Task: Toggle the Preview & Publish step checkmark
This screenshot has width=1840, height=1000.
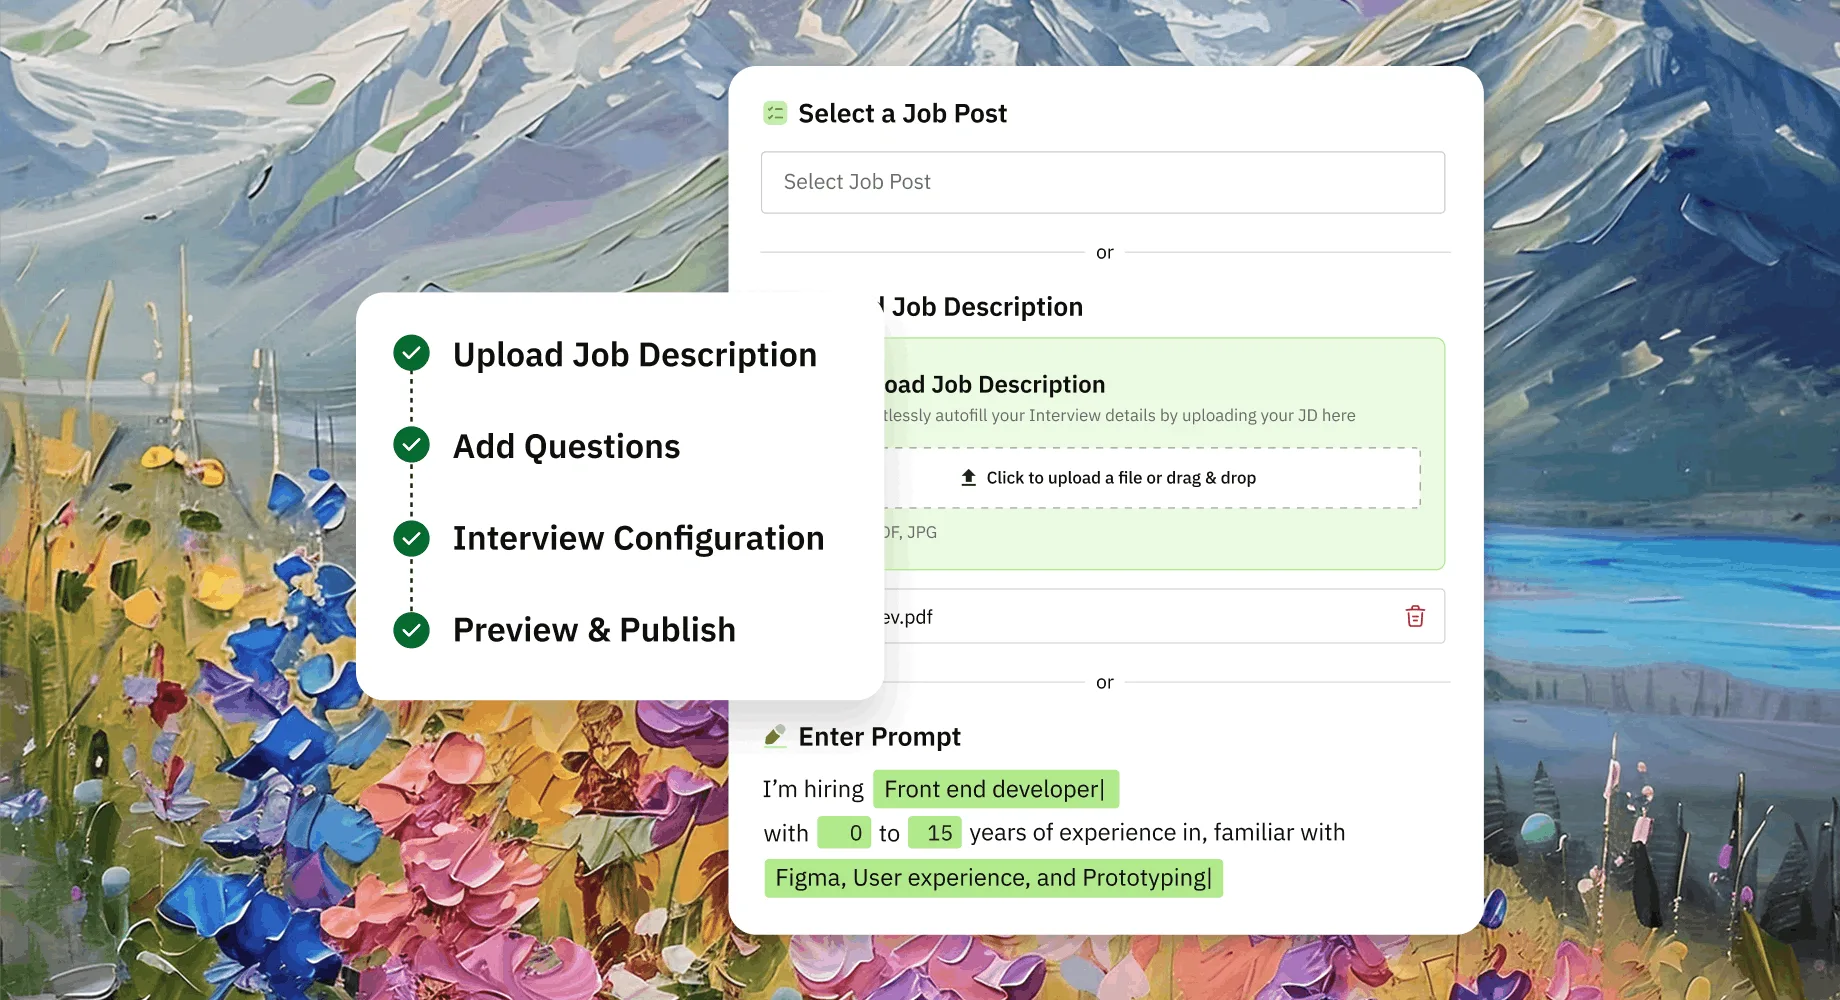Action: tap(411, 630)
